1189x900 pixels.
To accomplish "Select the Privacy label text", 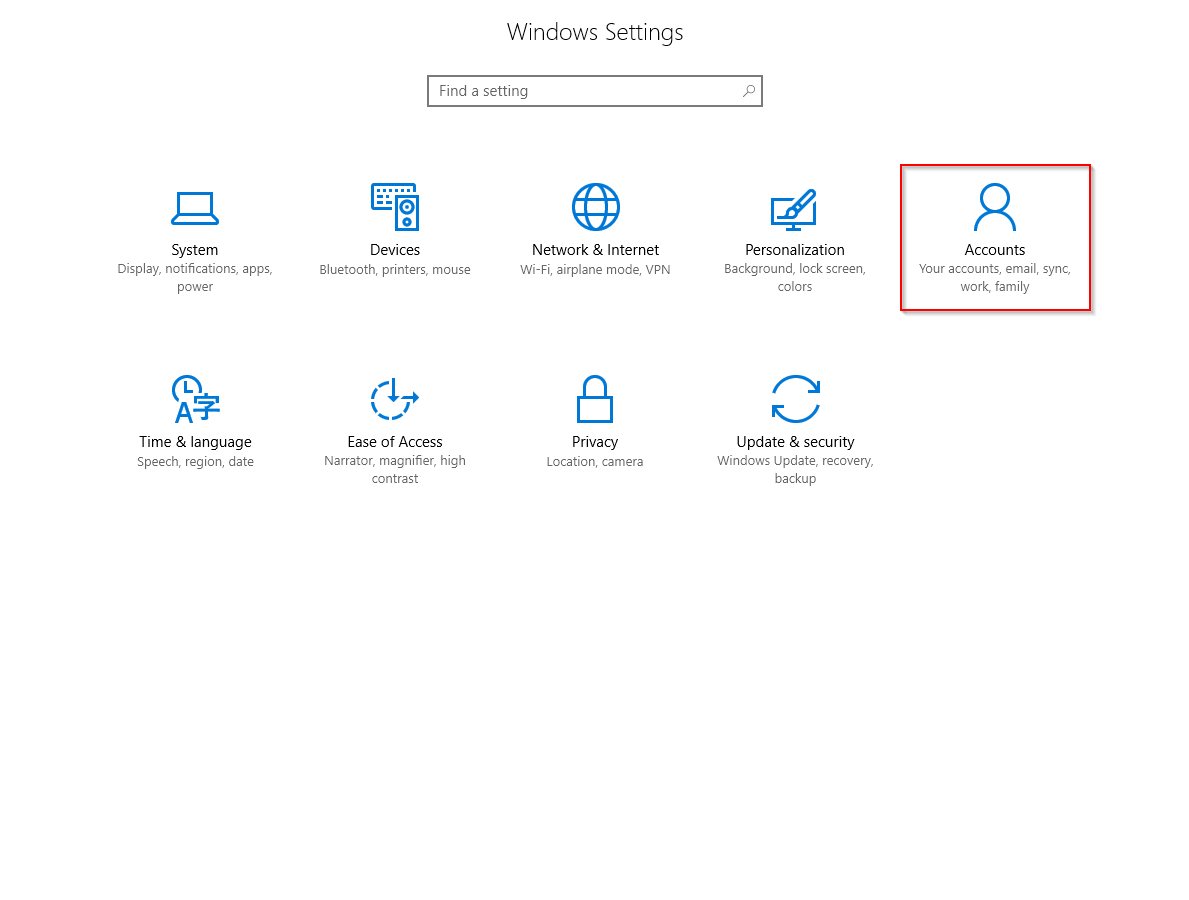I will [x=595, y=442].
